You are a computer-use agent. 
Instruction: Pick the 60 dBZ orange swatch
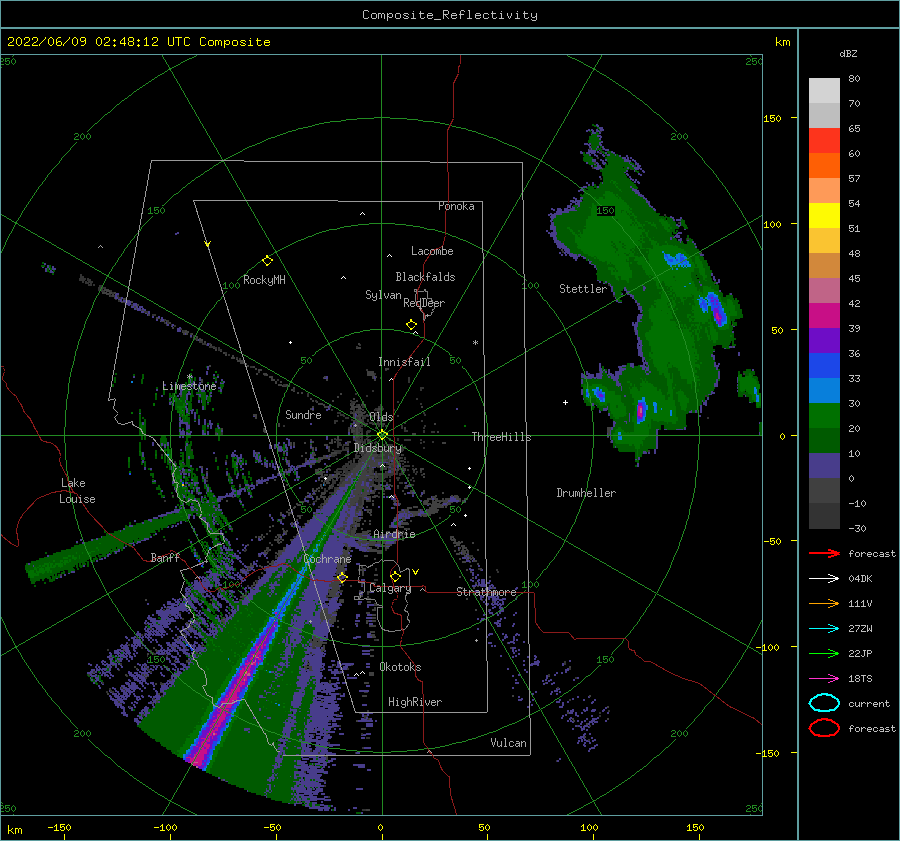click(x=824, y=165)
